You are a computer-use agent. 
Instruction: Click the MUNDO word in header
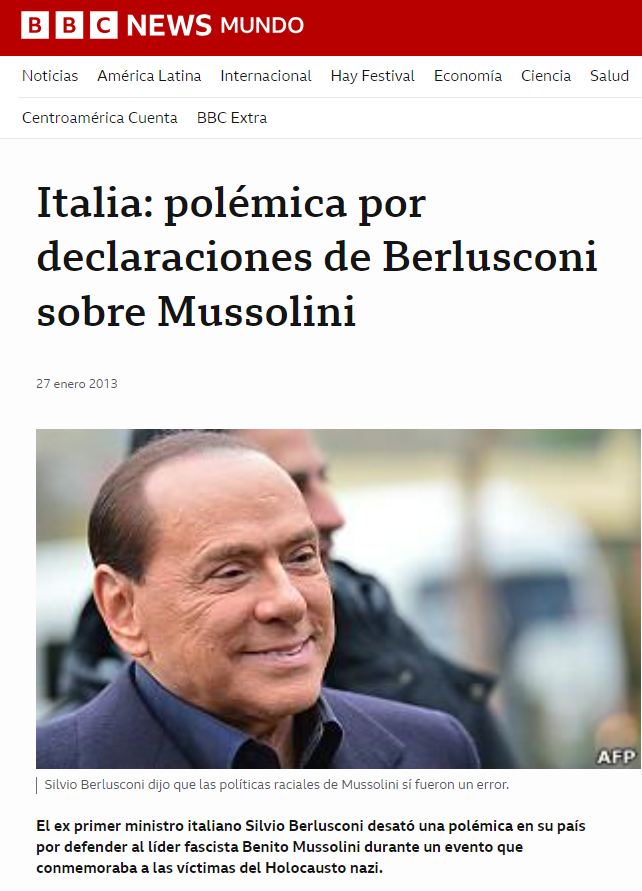click(x=262, y=26)
